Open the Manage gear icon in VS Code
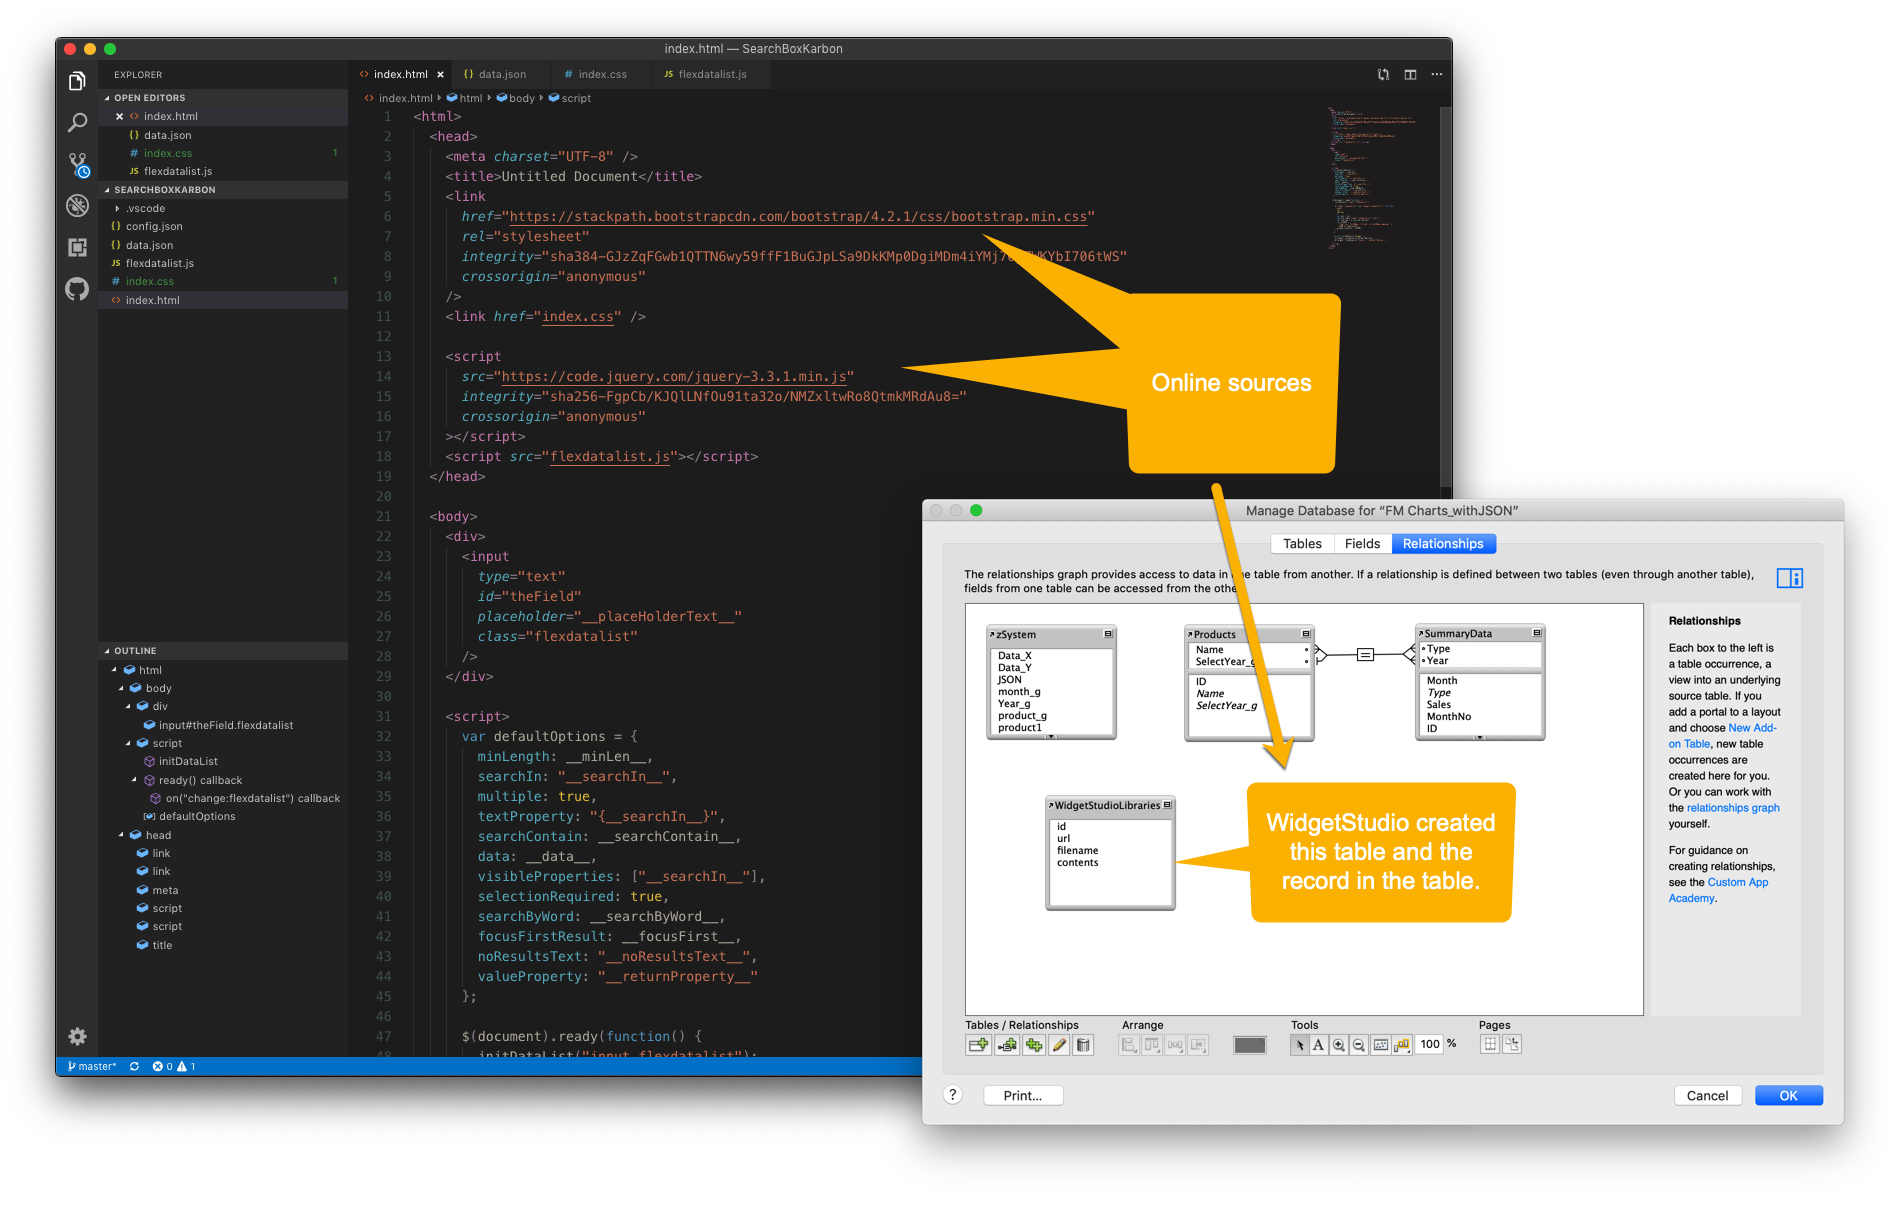The height and width of the screenshot is (1213, 1904). [77, 1036]
